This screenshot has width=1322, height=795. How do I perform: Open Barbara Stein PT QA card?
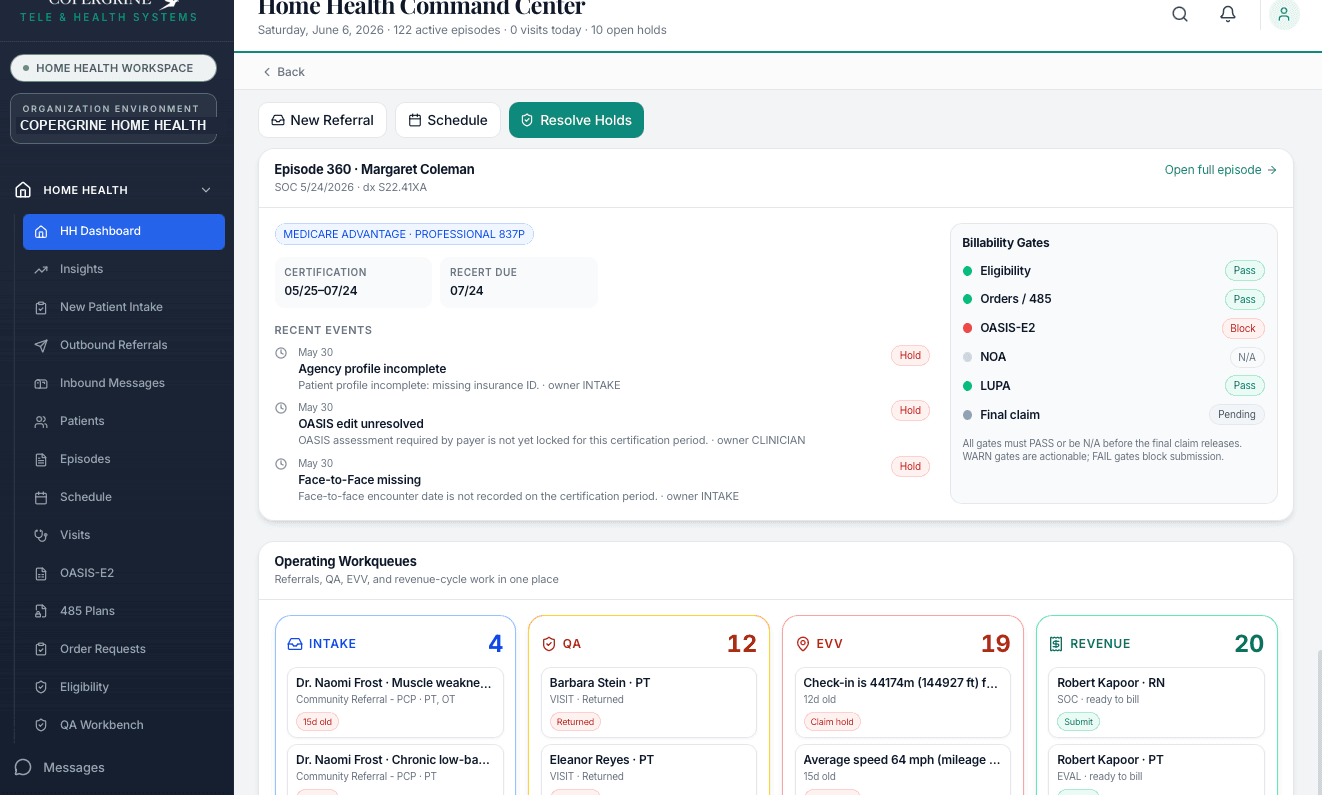649,702
